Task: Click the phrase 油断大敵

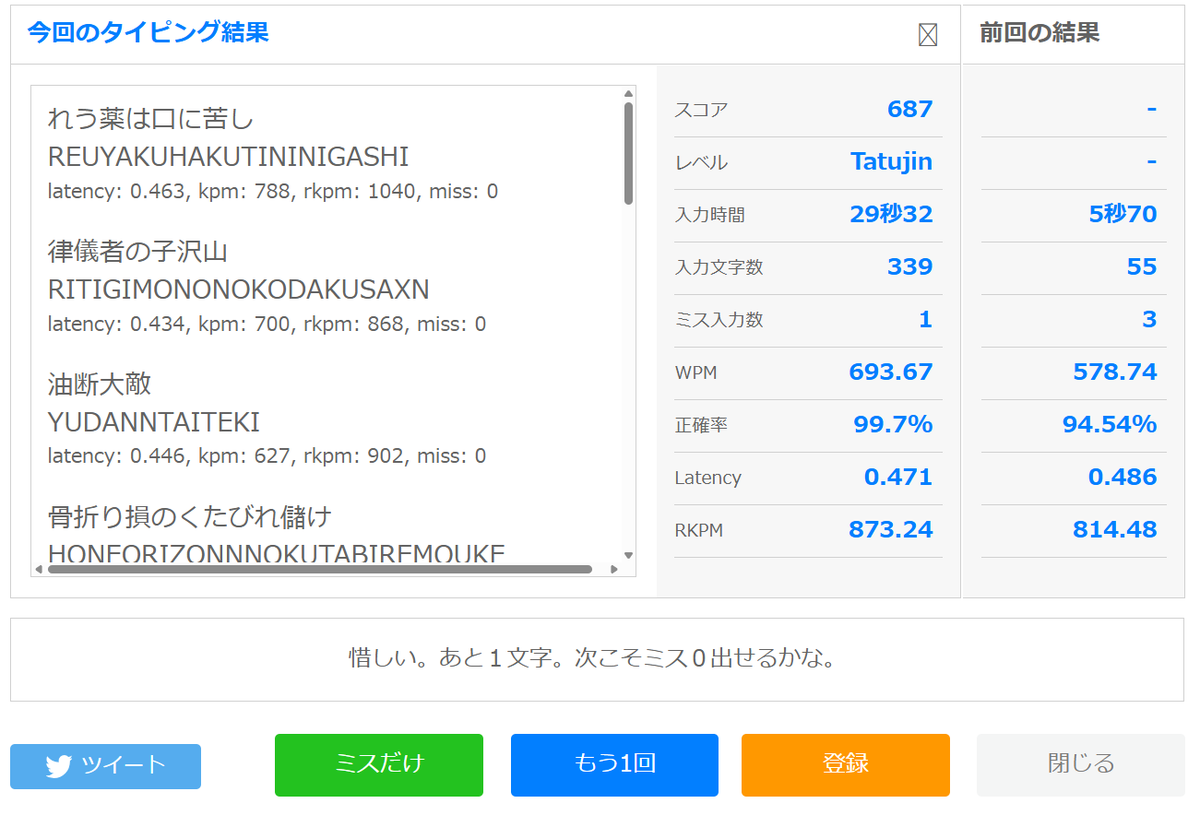Action: click(99, 384)
